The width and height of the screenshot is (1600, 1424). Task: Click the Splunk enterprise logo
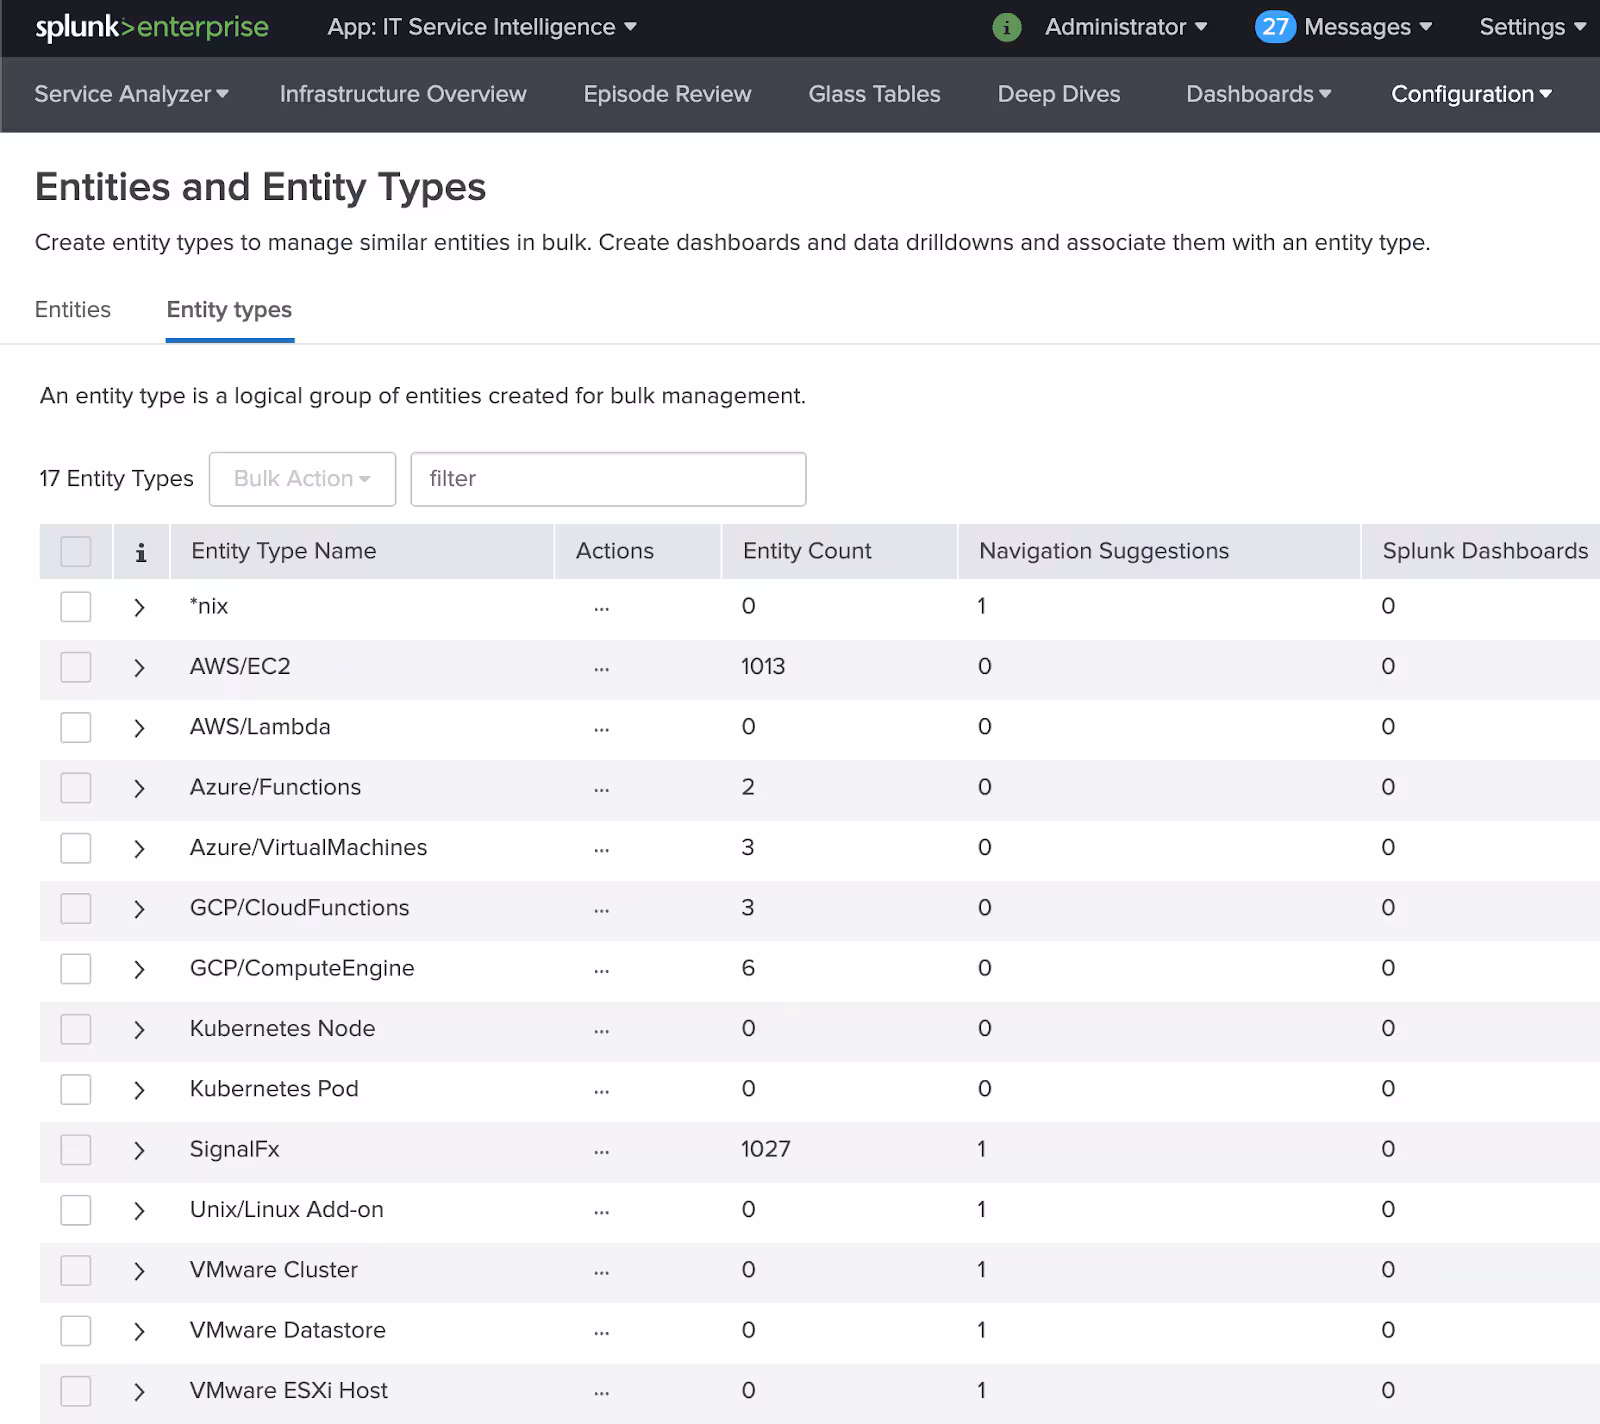tap(152, 27)
